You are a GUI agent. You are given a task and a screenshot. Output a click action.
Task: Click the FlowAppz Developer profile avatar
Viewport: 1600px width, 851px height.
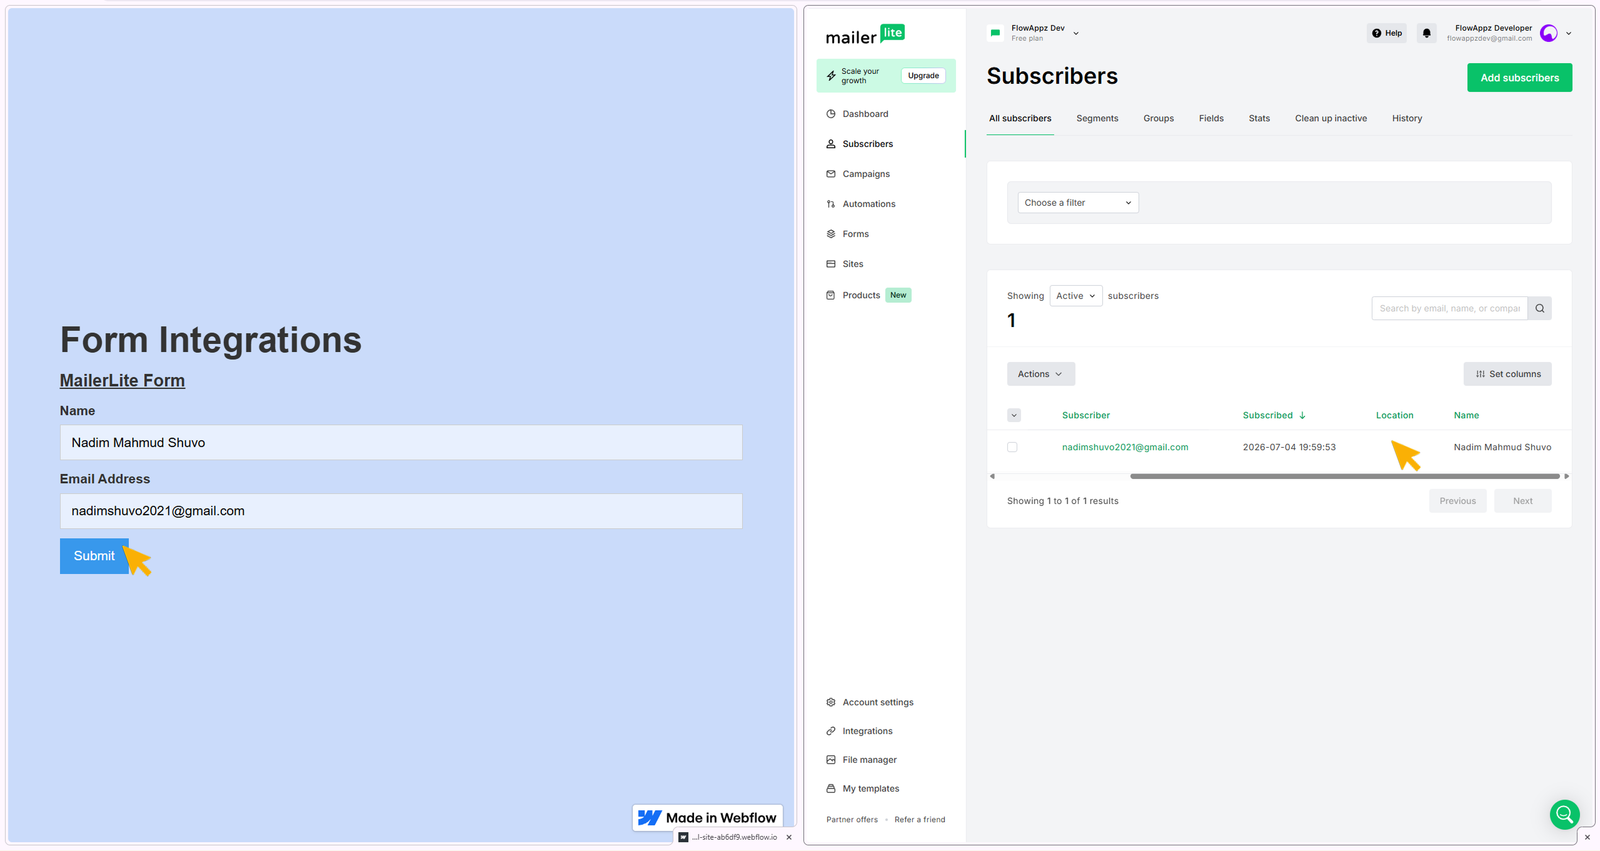coord(1549,33)
